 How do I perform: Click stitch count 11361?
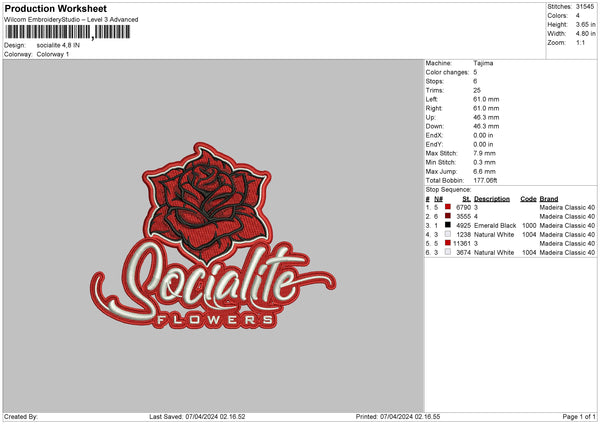462,243
